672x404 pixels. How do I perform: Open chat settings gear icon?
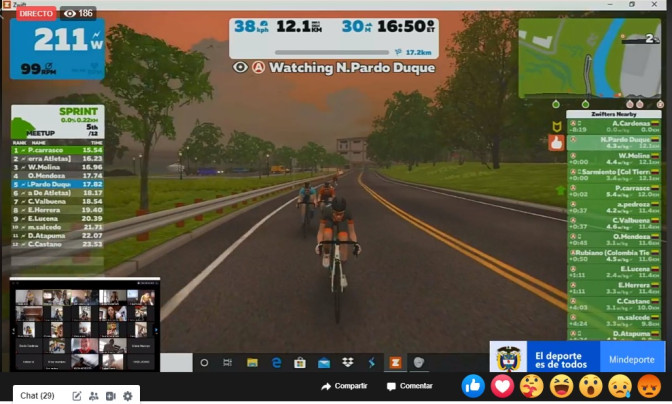point(127,396)
